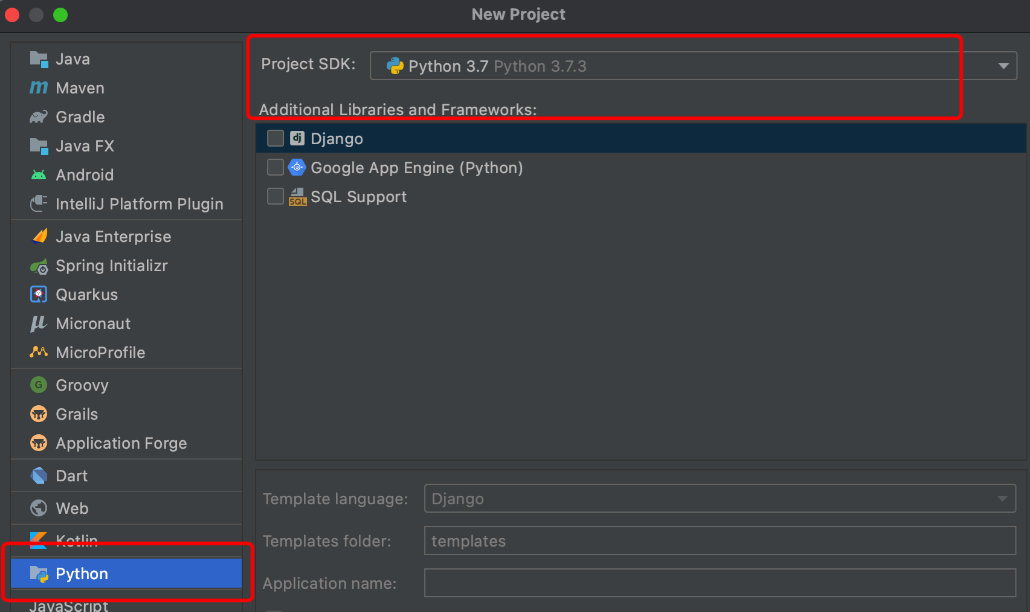Click the Java project type icon
1030x612 pixels.
(x=39, y=59)
